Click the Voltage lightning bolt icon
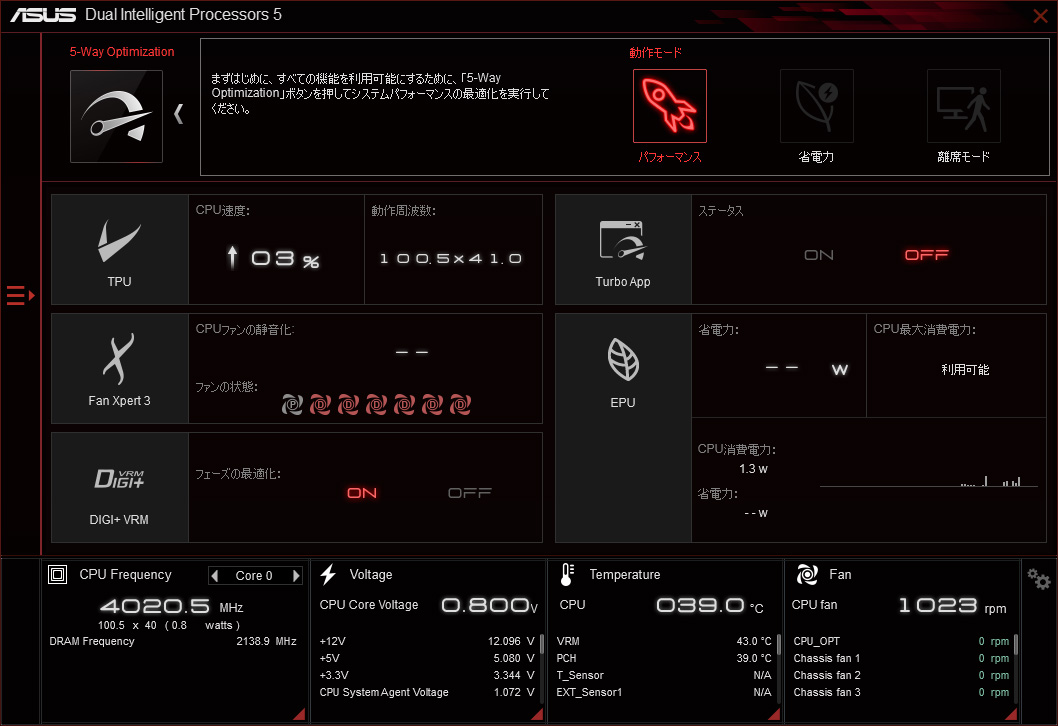 pos(328,574)
